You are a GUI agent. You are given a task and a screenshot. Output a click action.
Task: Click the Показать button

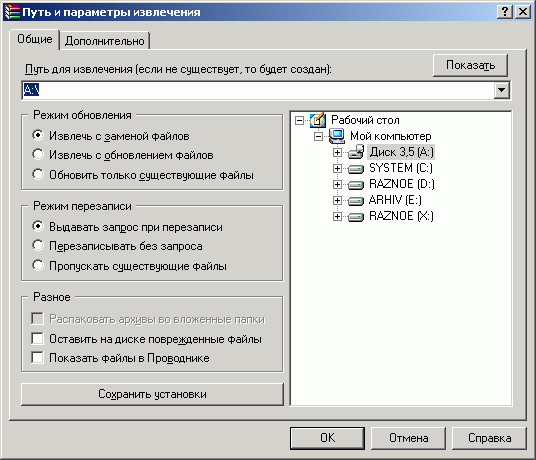click(x=470, y=65)
